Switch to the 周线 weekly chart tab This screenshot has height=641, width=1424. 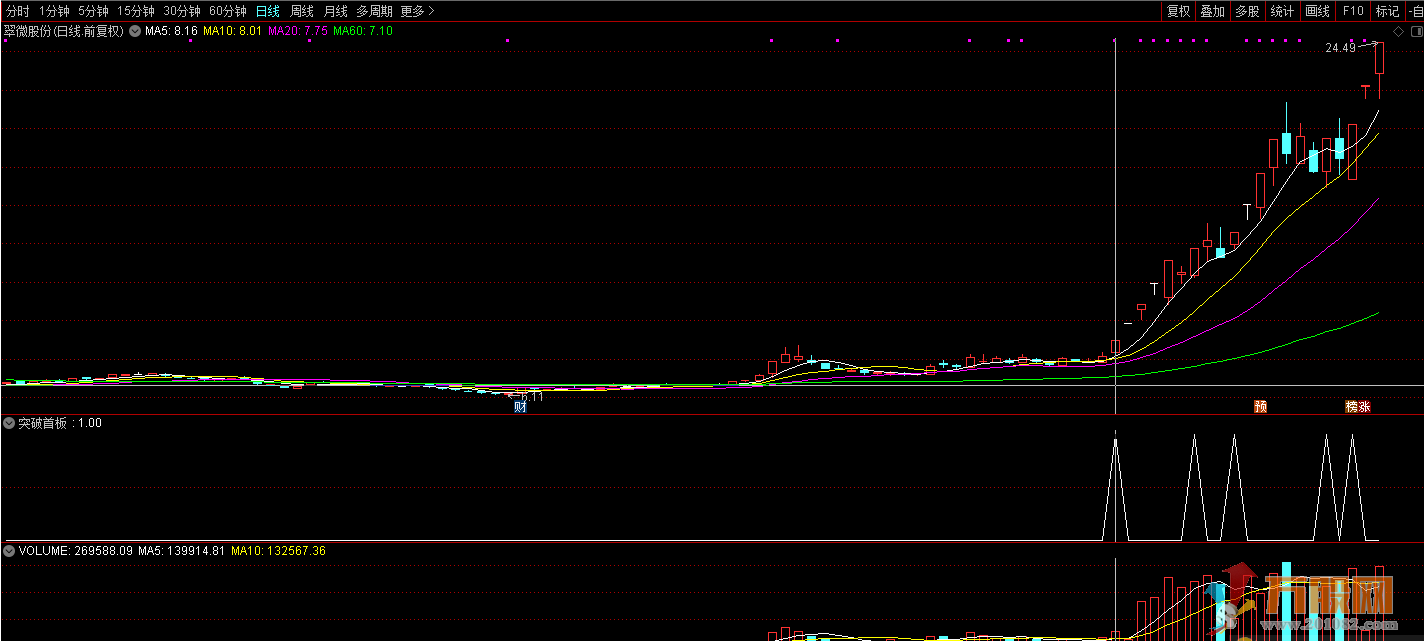click(301, 11)
